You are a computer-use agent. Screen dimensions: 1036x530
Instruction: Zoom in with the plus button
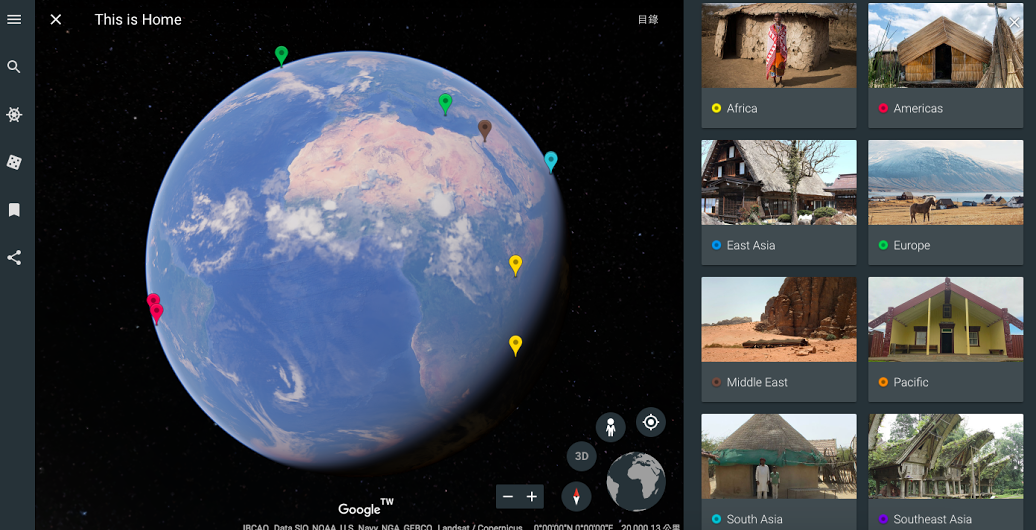coord(532,496)
